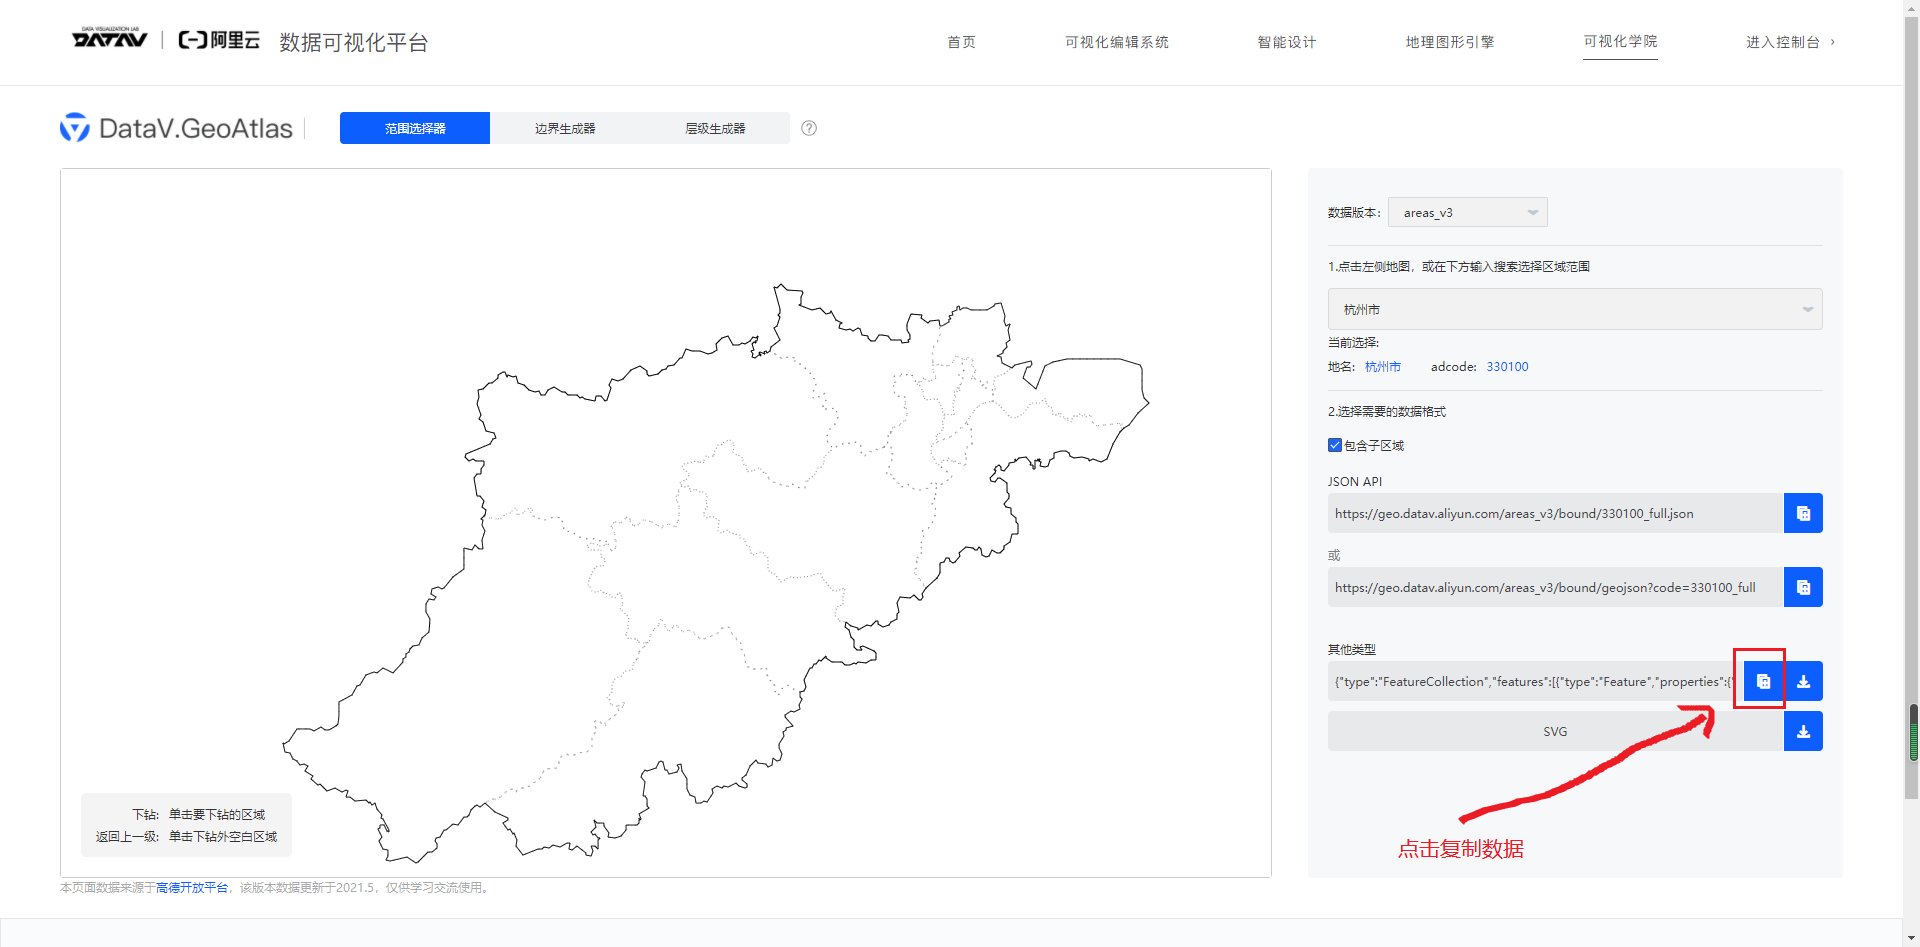Click the DataV.GeoAtlas logo icon
This screenshot has width=1920, height=947.
point(75,127)
